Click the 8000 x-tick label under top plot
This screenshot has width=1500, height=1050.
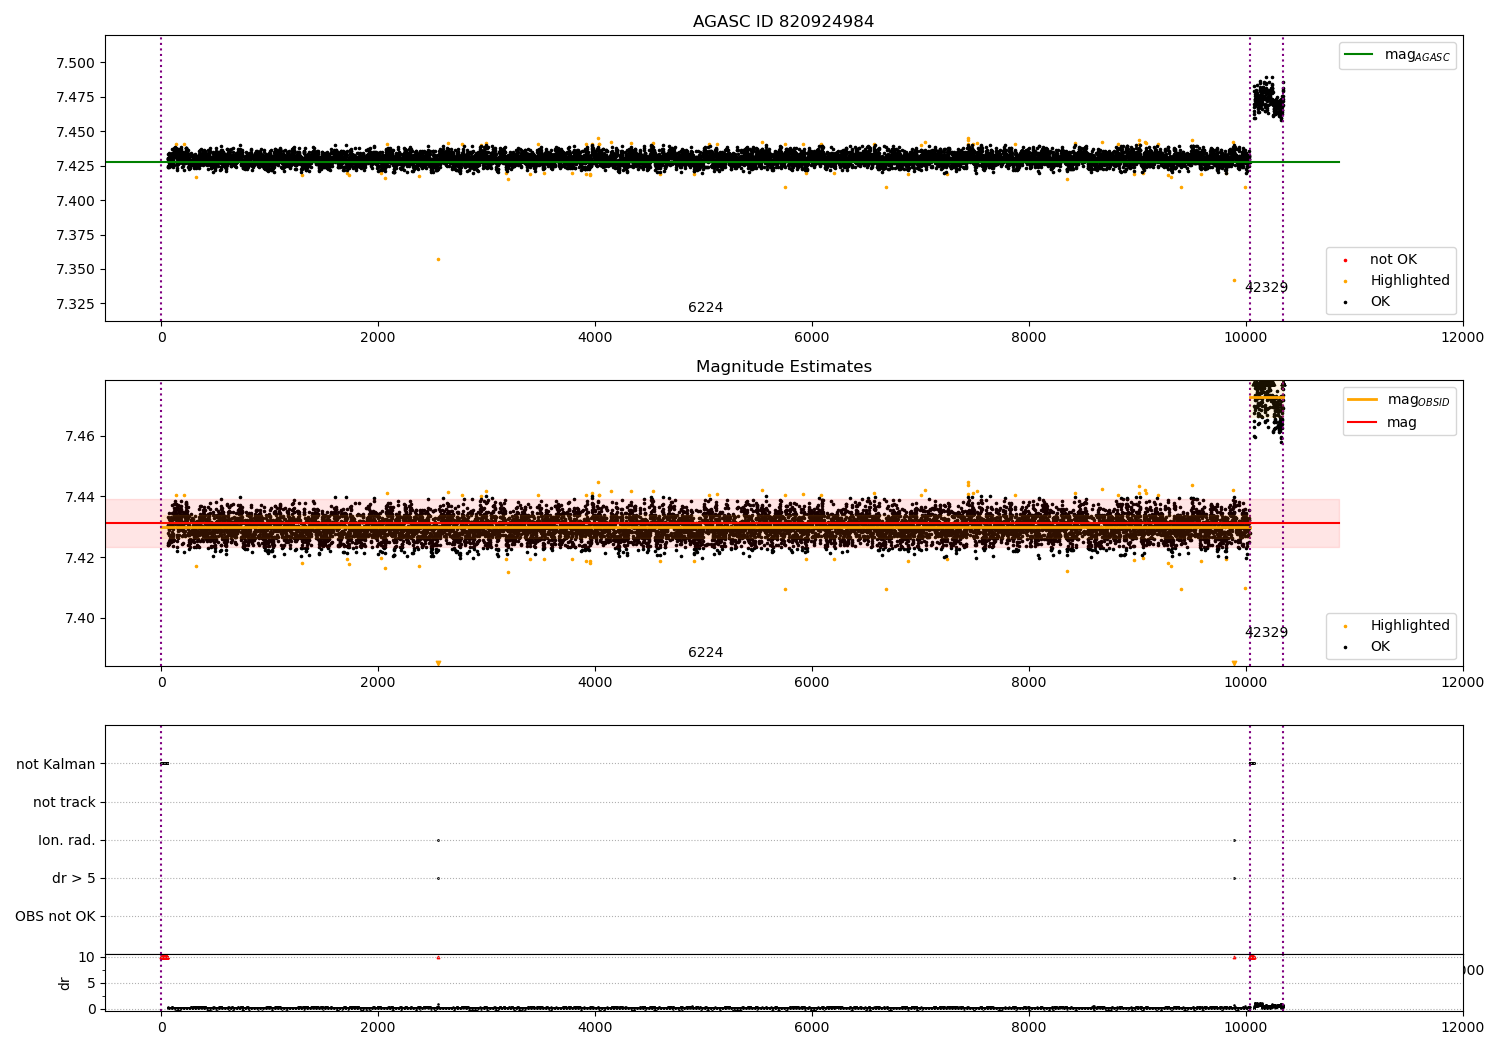pyautogui.click(x=1029, y=338)
